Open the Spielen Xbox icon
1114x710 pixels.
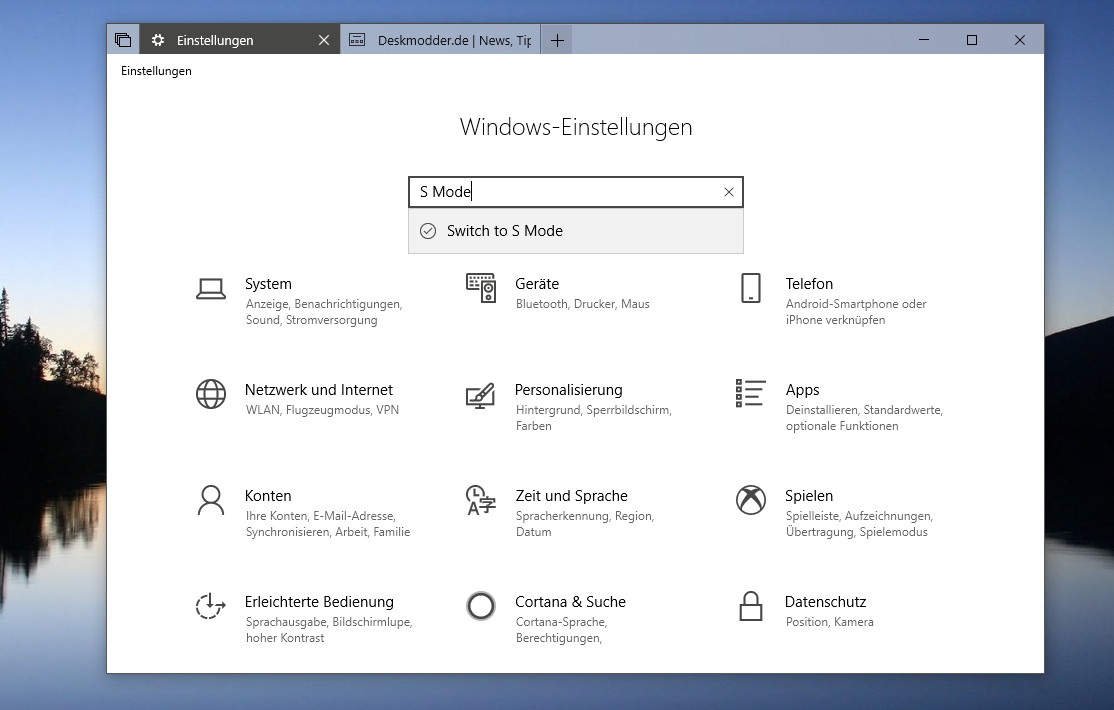pos(751,500)
